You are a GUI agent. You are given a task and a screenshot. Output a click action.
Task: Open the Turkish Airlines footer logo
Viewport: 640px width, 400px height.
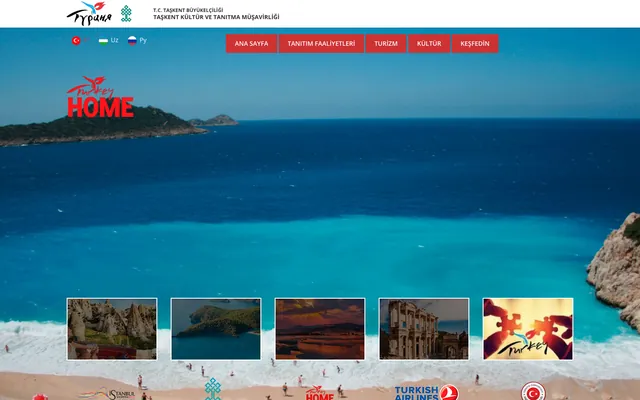tap(427, 392)
